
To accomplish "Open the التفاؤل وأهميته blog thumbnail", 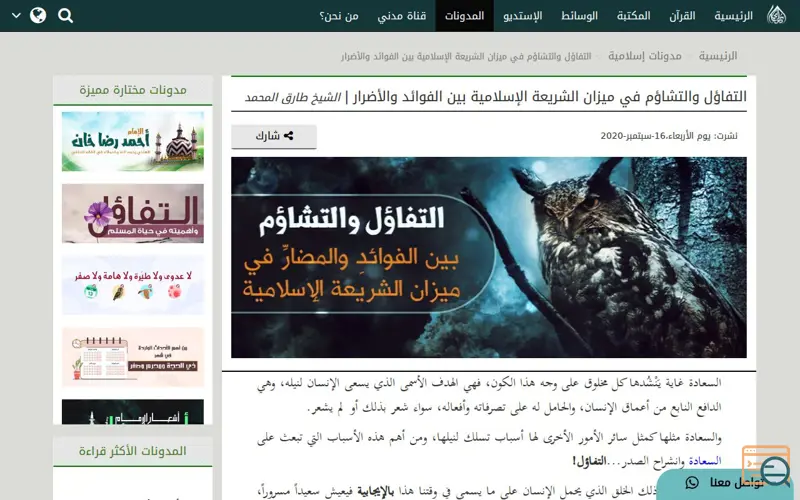I will [x=133, y=213].
